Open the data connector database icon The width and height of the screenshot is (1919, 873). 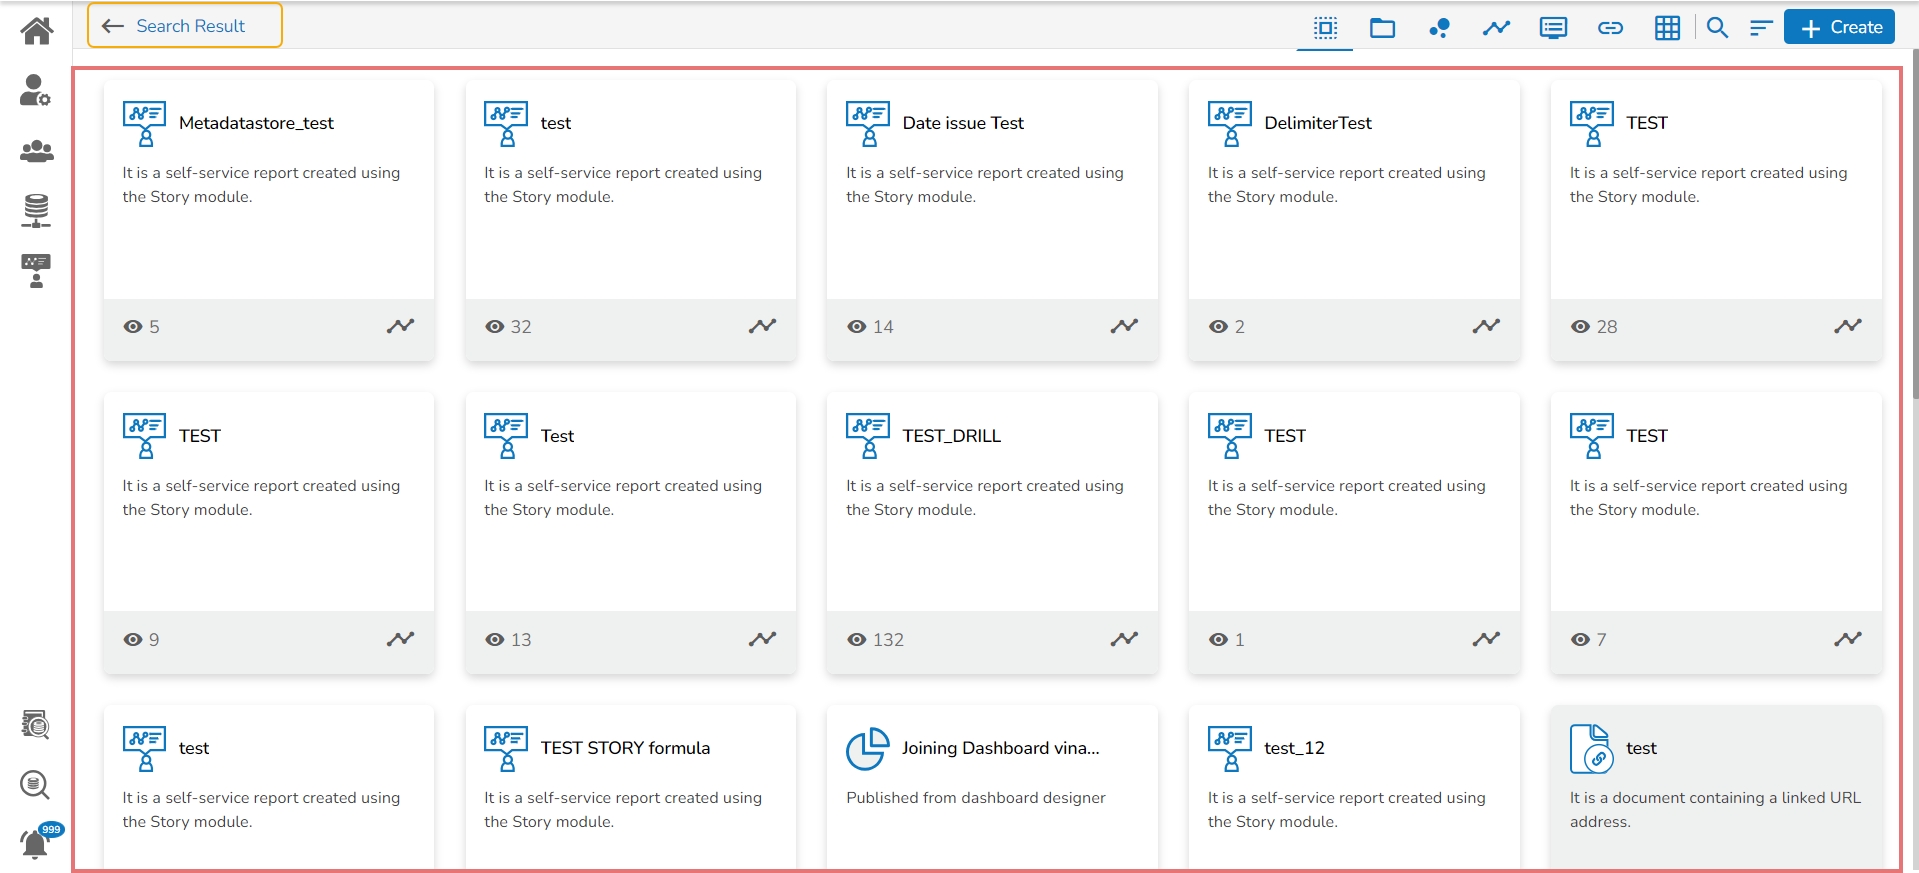point(36,211)
